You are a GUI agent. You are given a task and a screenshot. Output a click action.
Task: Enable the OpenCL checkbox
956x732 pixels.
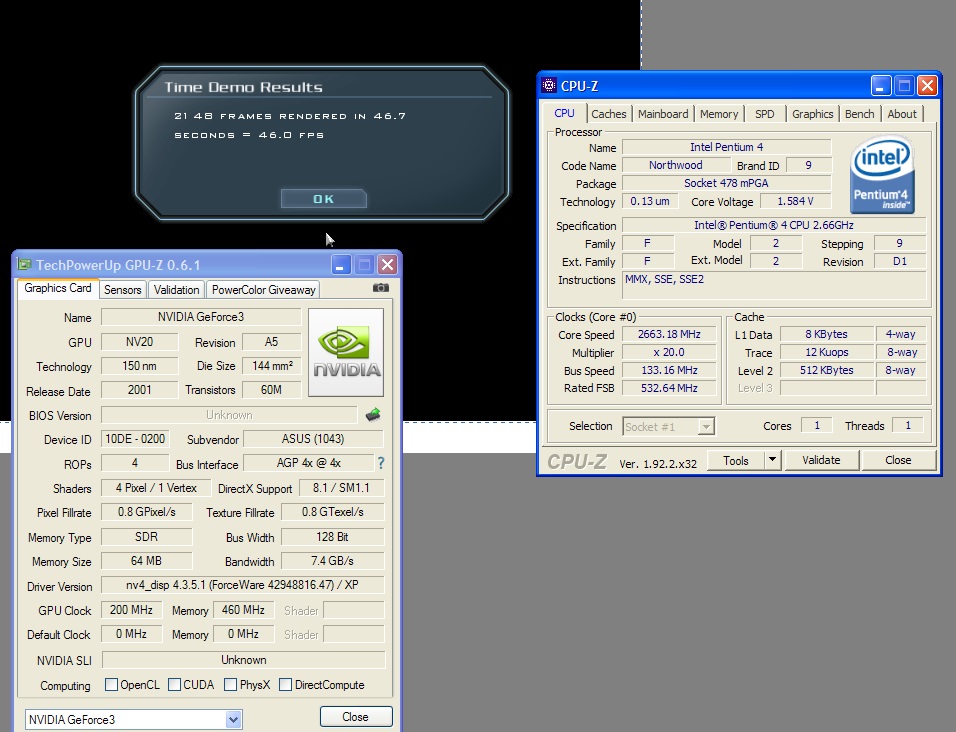(112, 685)
